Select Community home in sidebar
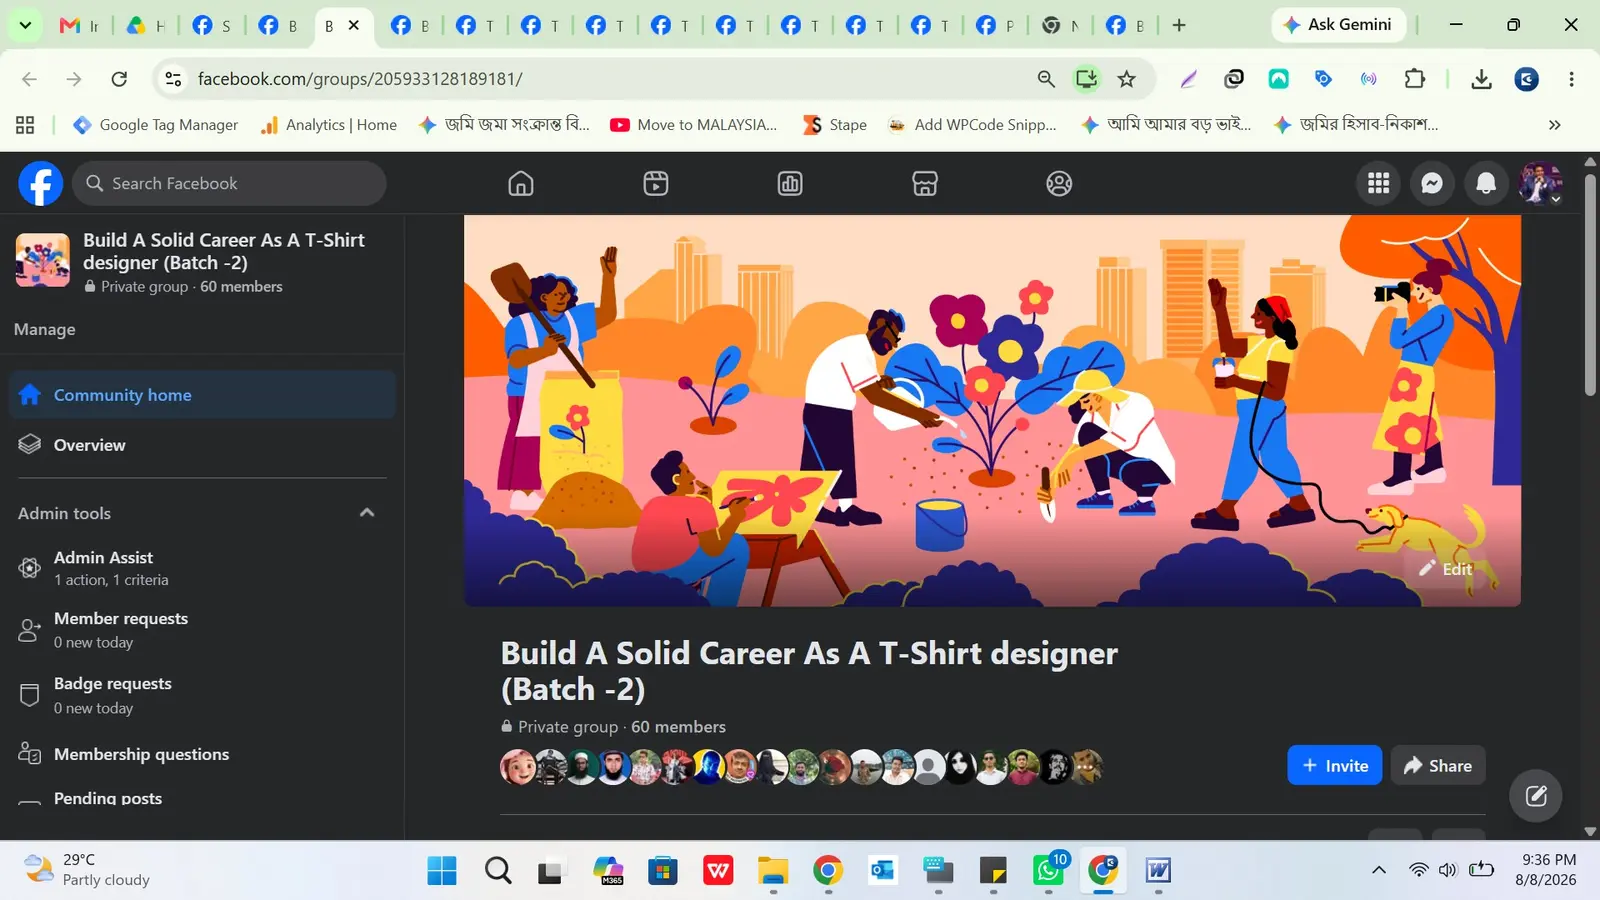 [x=202, y=395]
